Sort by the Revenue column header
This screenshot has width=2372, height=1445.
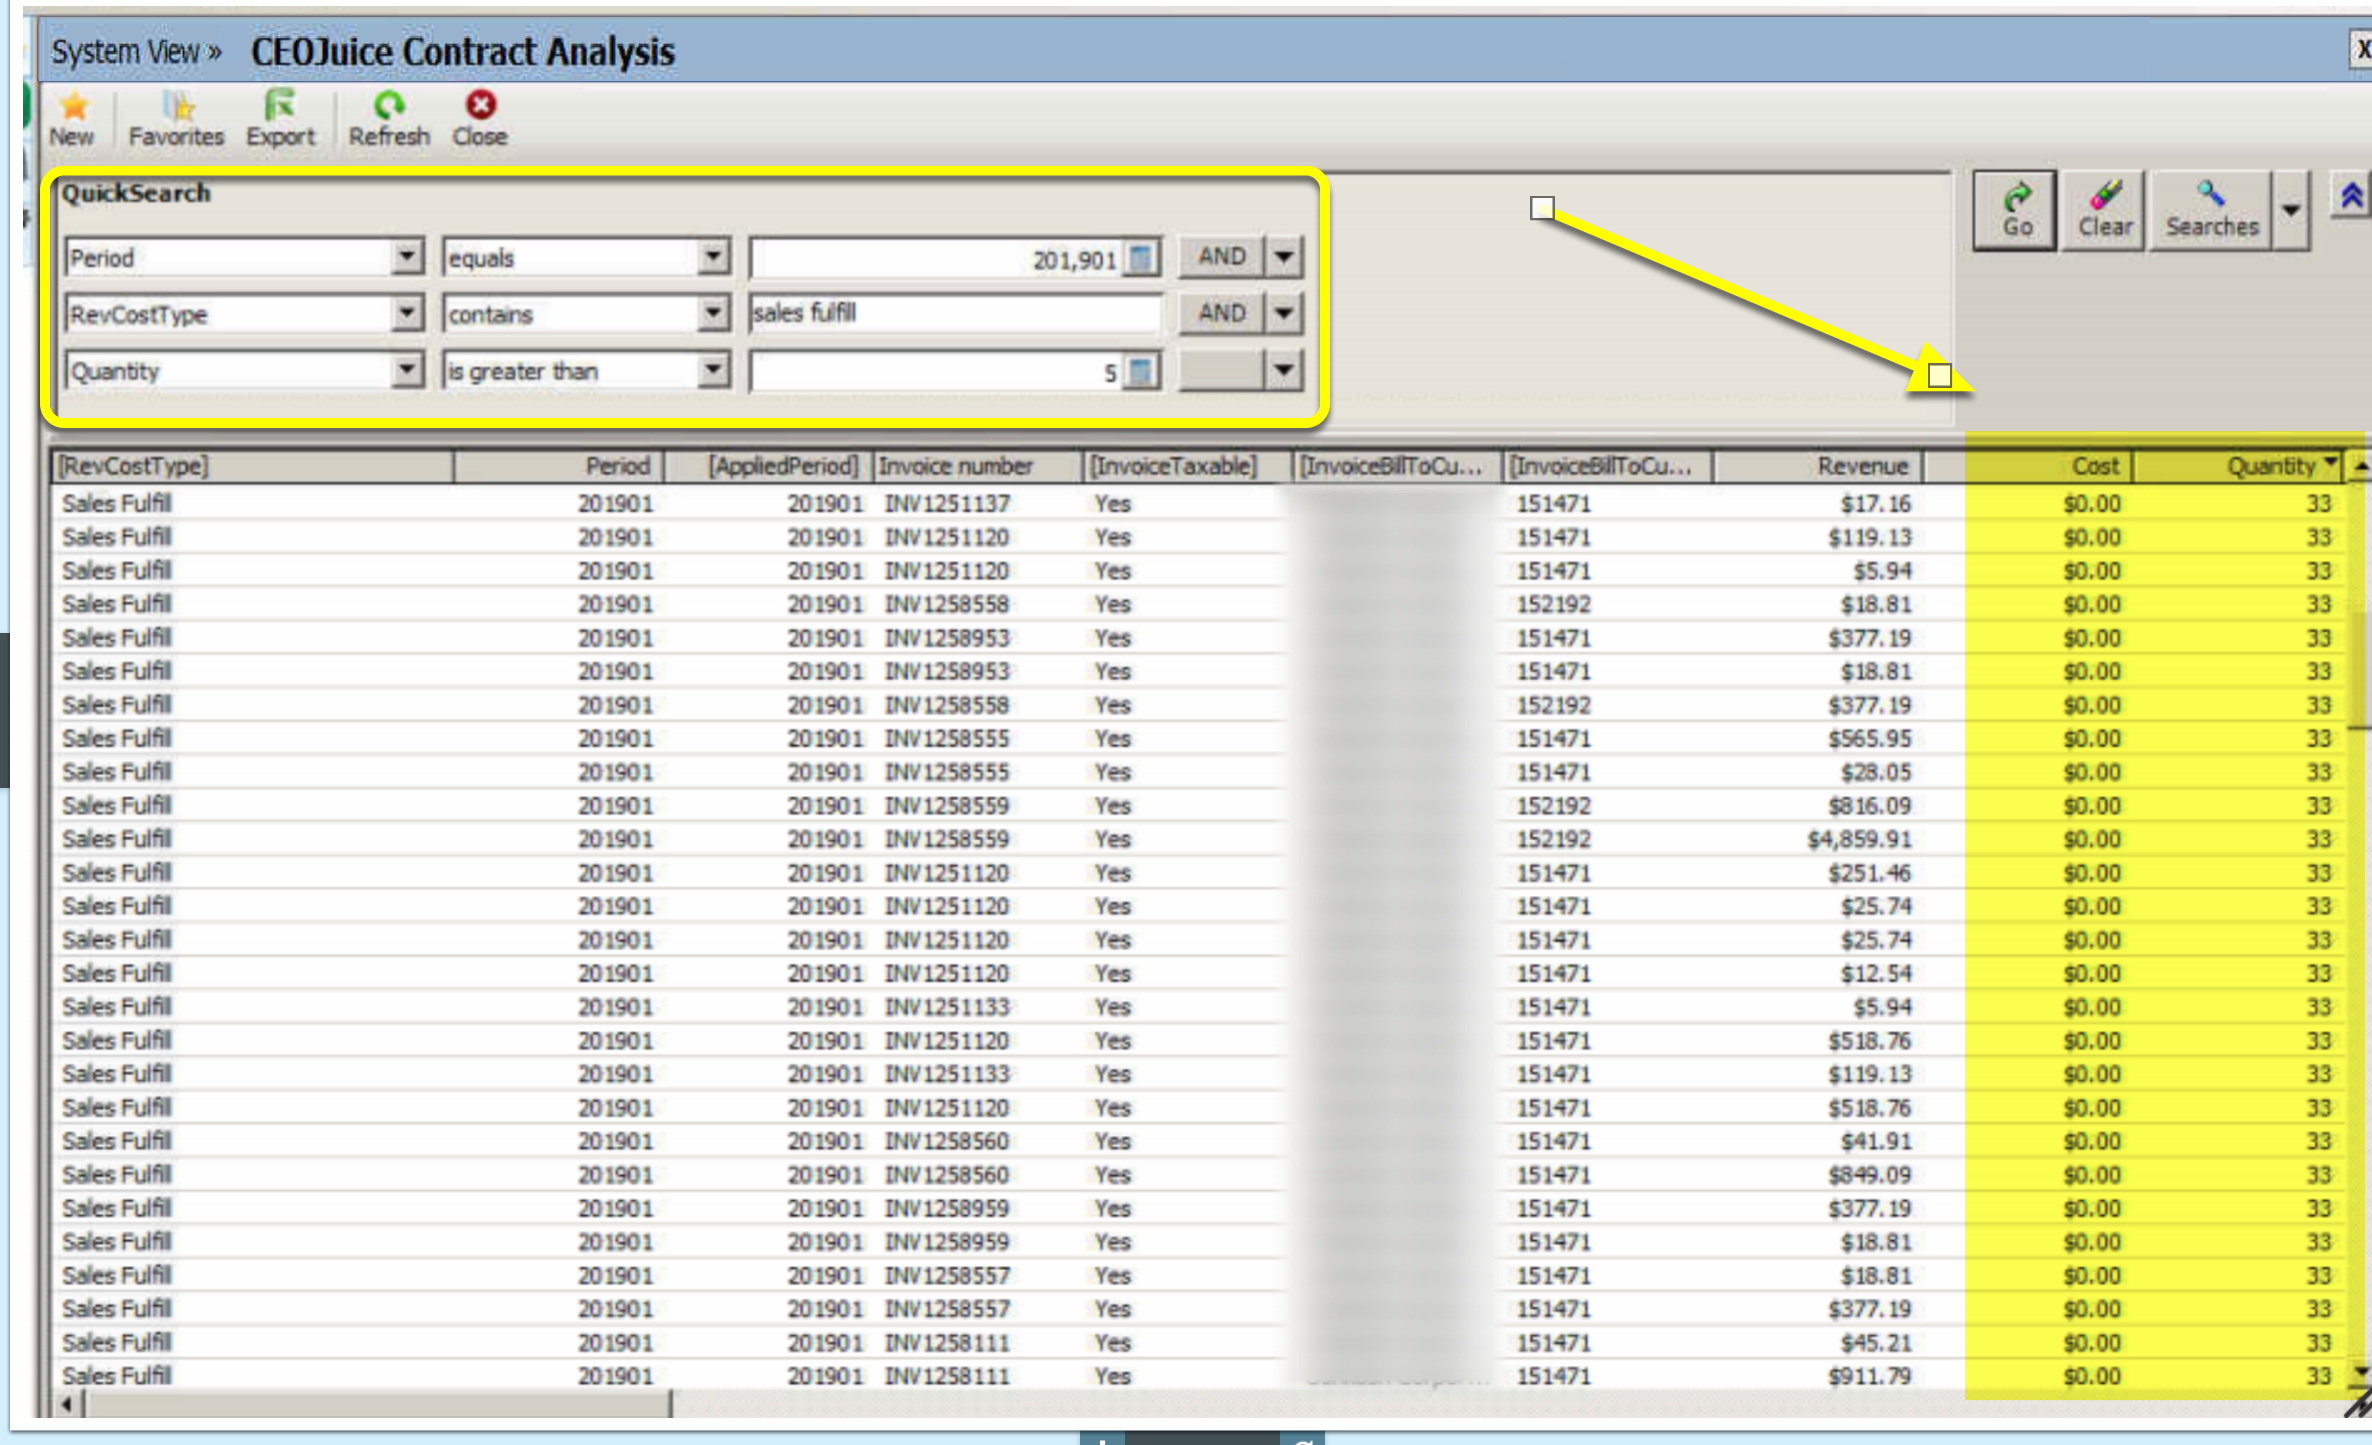tap(1819, 467)
